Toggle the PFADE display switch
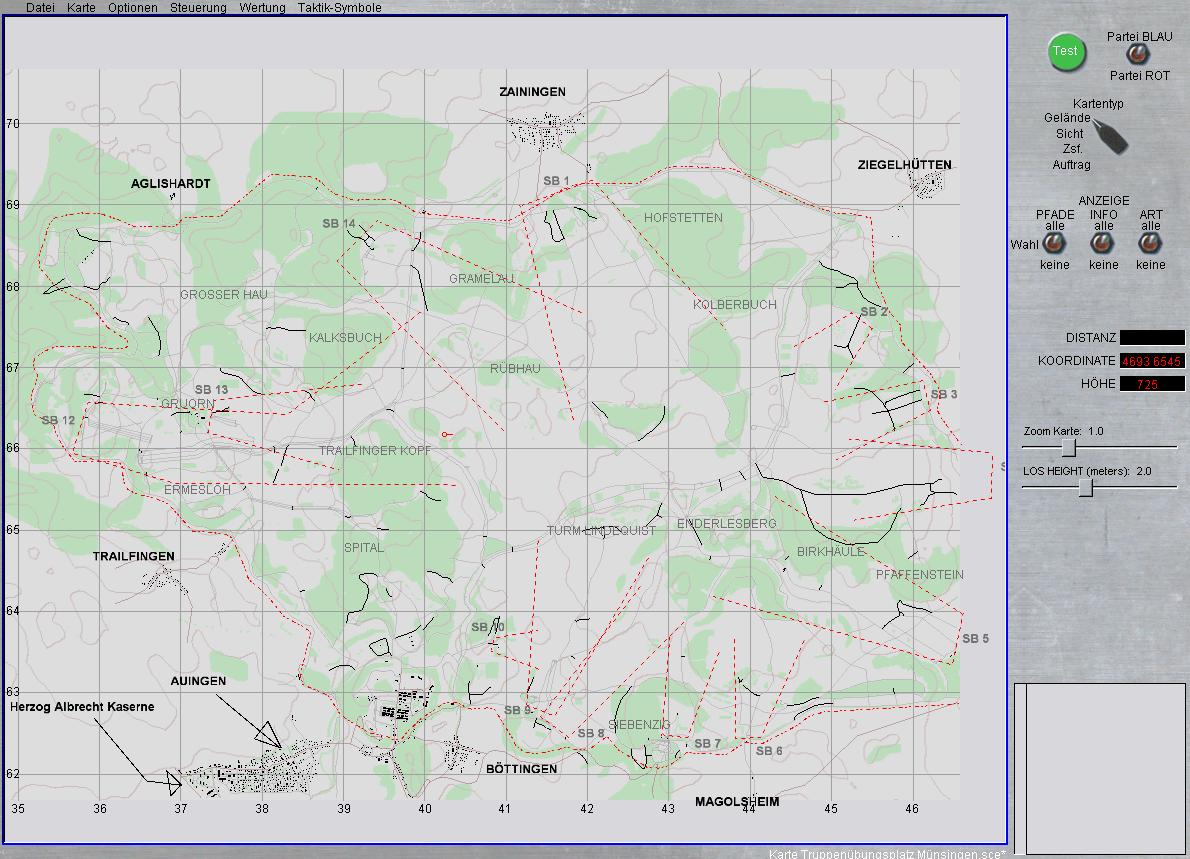This screenshot has height=859, width=1190. [x=1054, y=245]
